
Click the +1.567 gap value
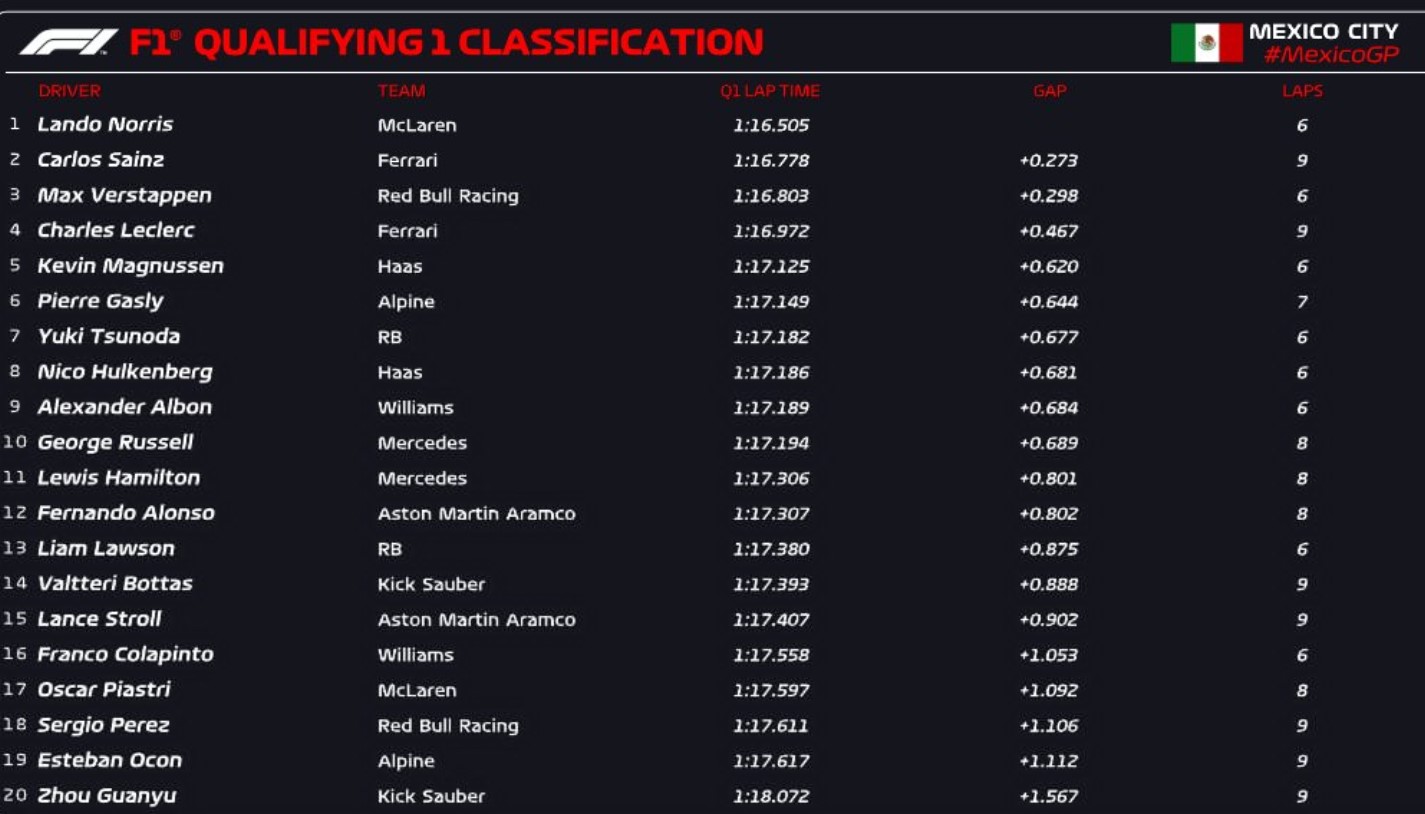coord(1048,796)
